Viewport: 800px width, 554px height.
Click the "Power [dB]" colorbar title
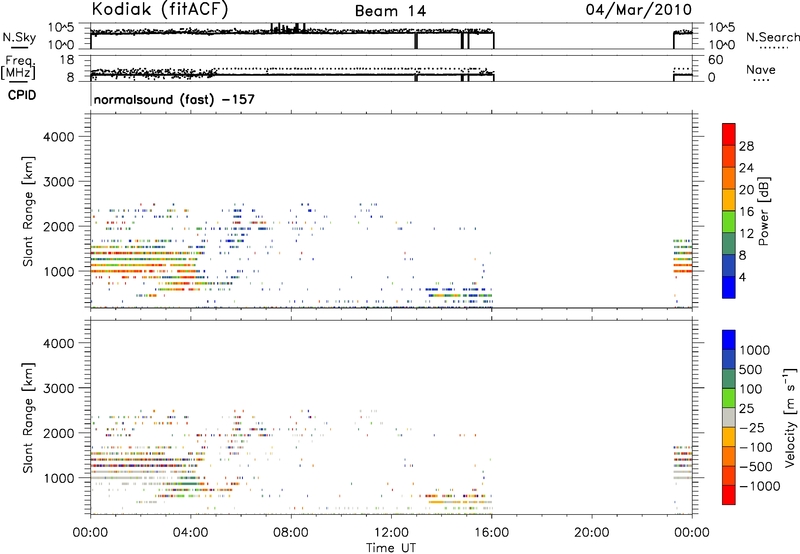764,211
